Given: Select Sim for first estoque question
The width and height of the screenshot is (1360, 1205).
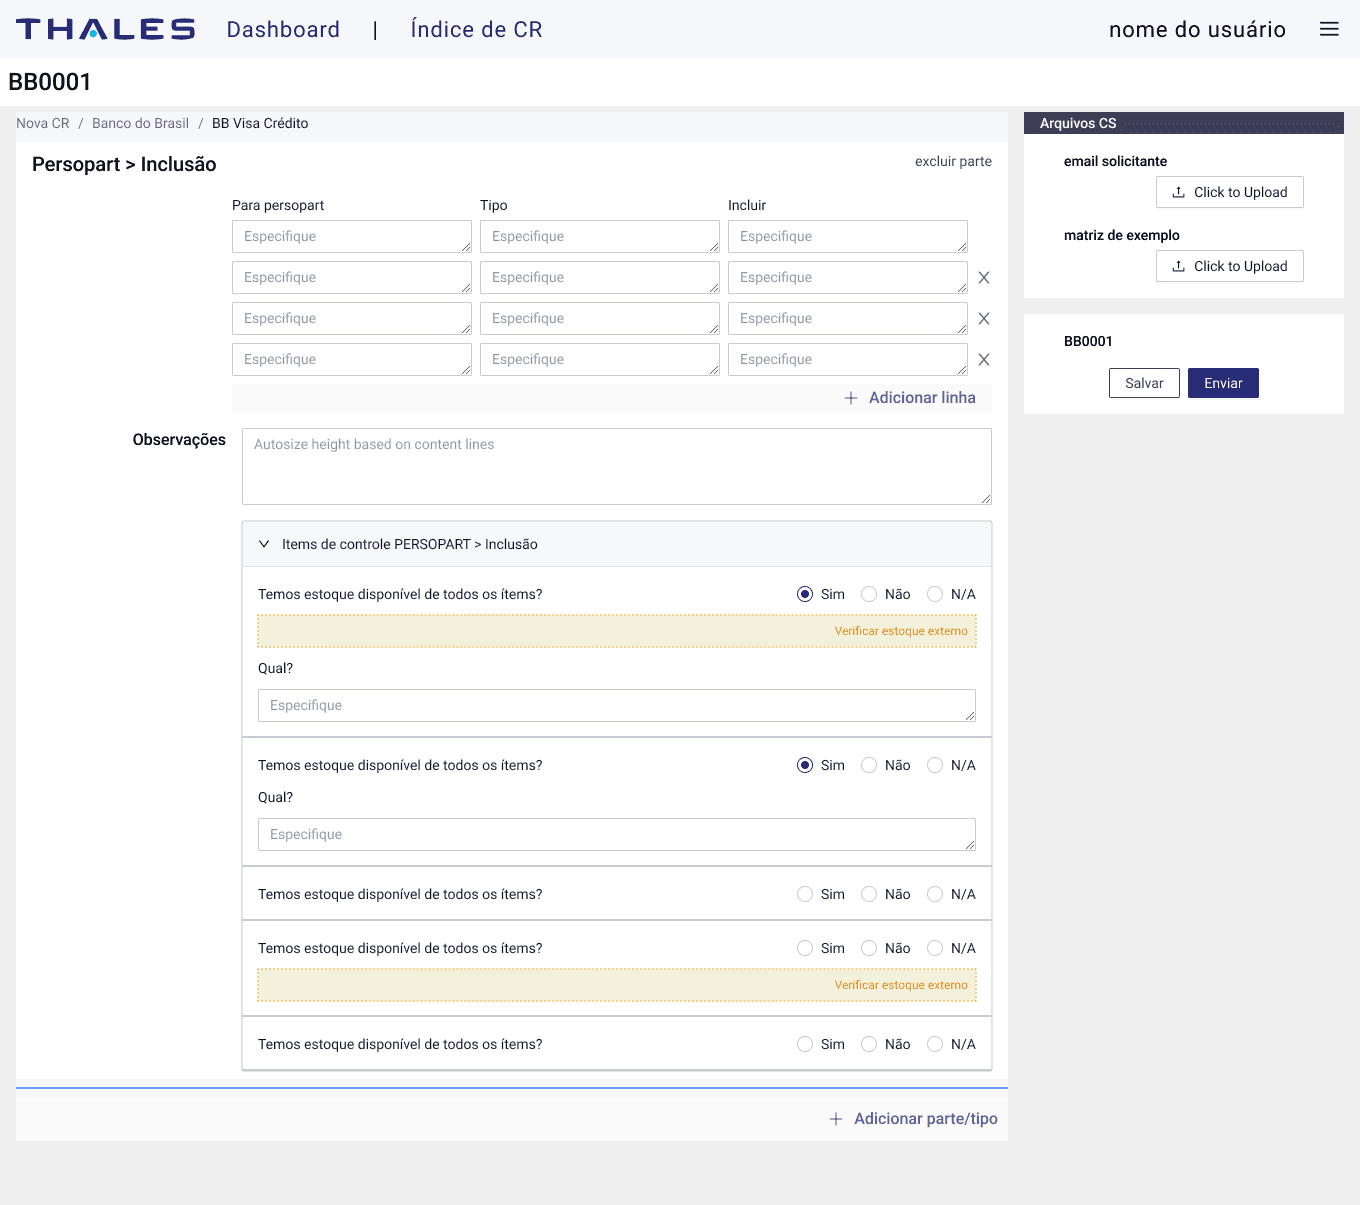Looking at the screenshot, I should pos(805,594).
